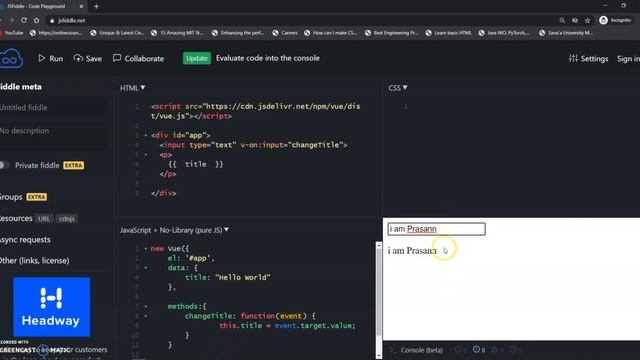640x360 pixels.
Task: Open the CSS panel dropdown
Action: click(x=398, y=88)
